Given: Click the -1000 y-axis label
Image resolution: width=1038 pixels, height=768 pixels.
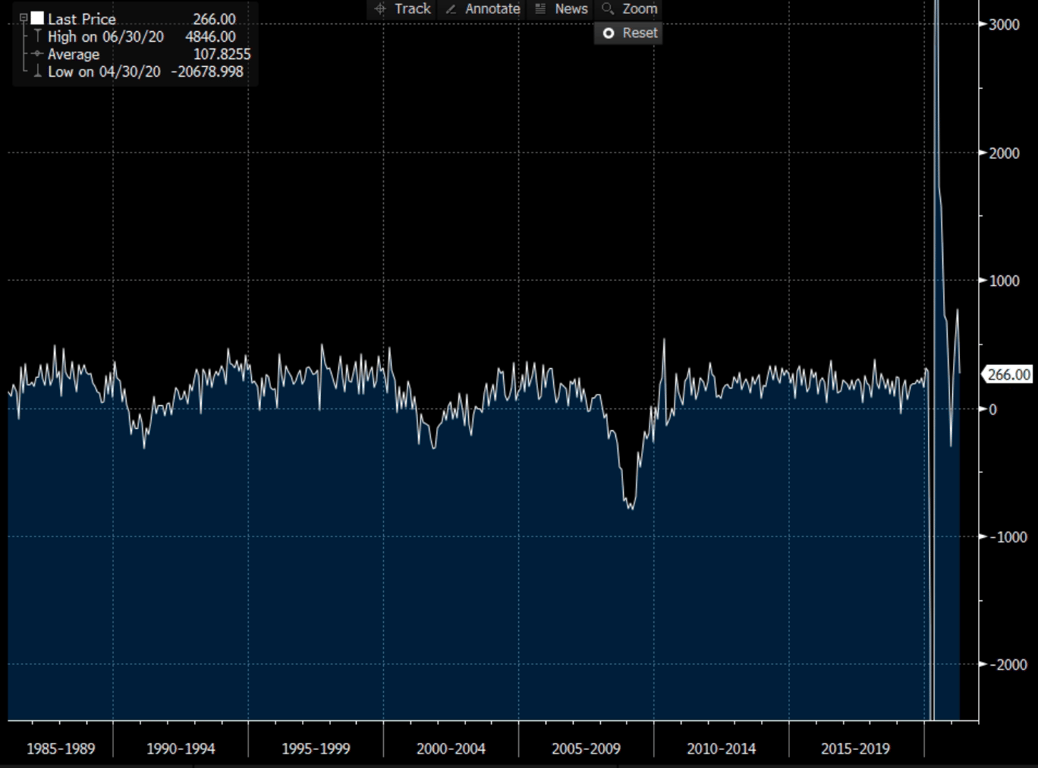Looking at the screenshot, I should pyautogui.click(x=1009, y=537).
